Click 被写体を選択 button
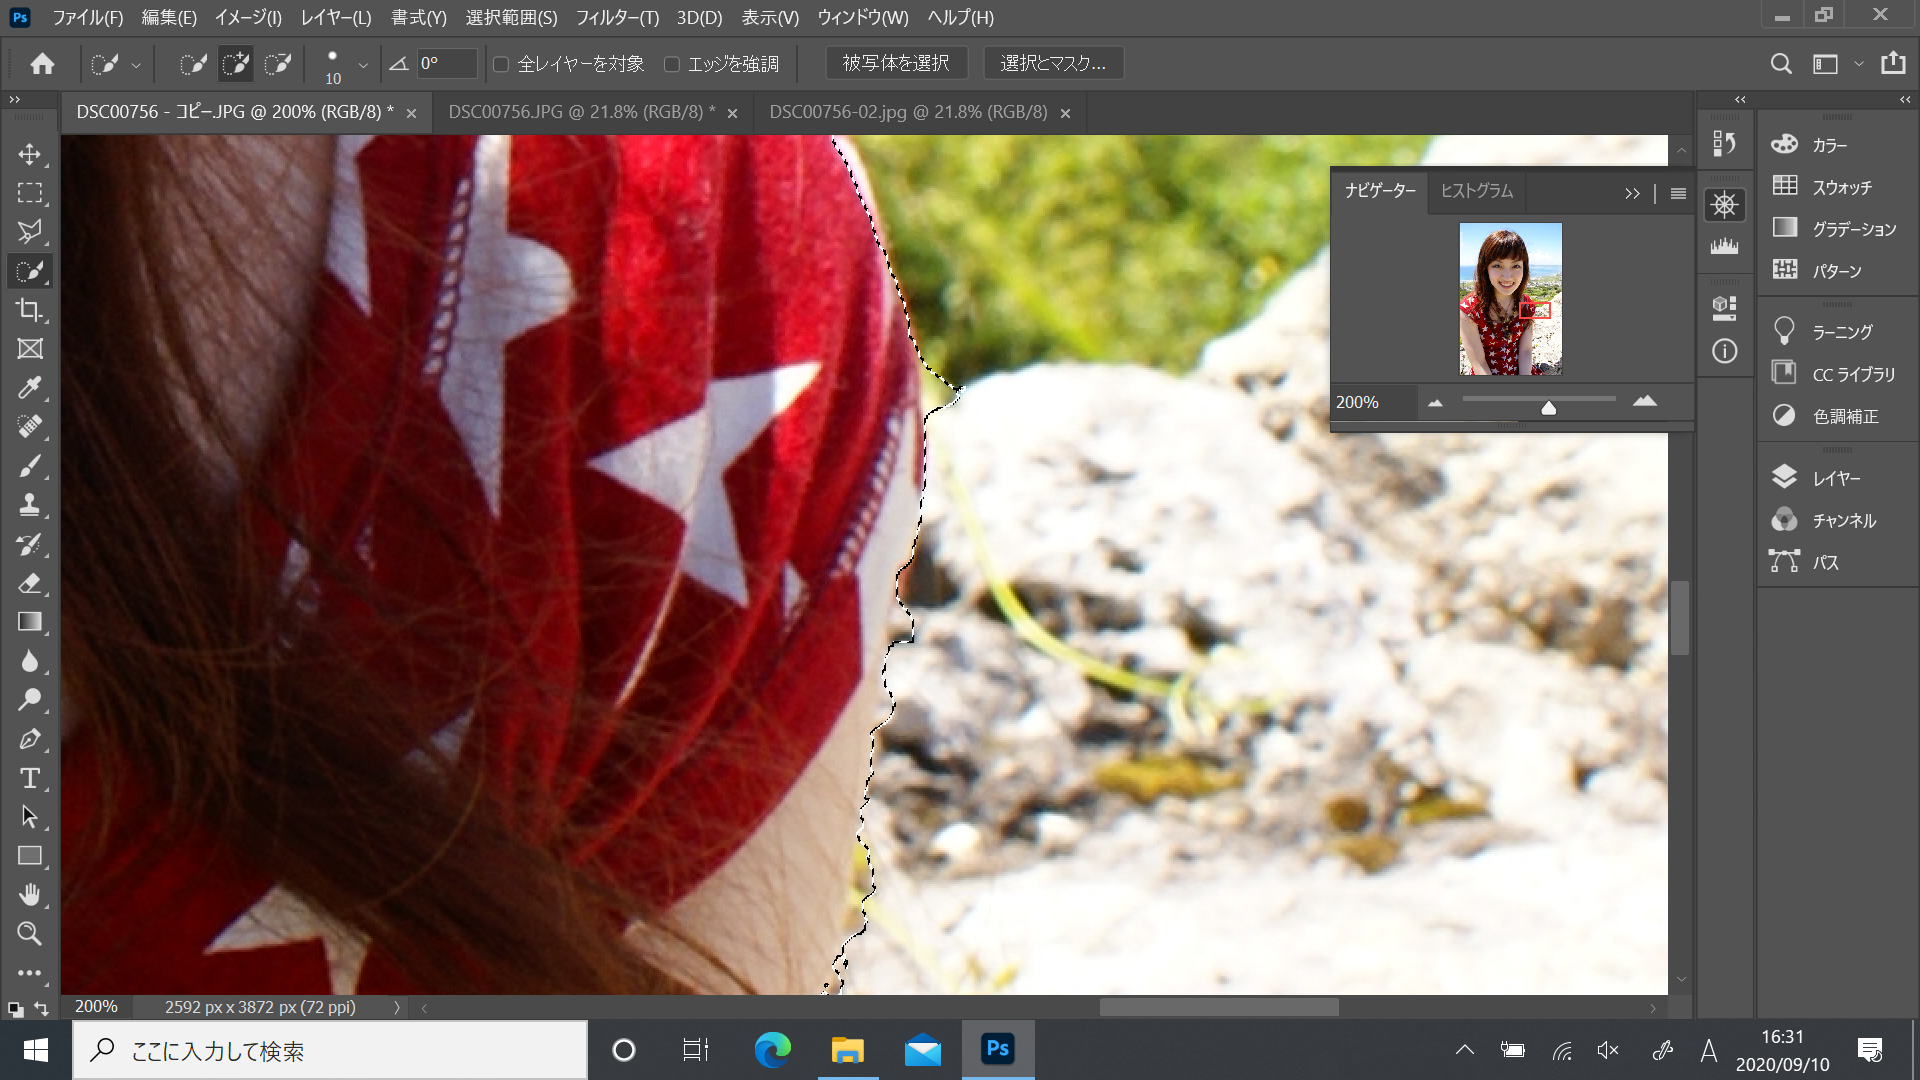 (x=896, y=63)
